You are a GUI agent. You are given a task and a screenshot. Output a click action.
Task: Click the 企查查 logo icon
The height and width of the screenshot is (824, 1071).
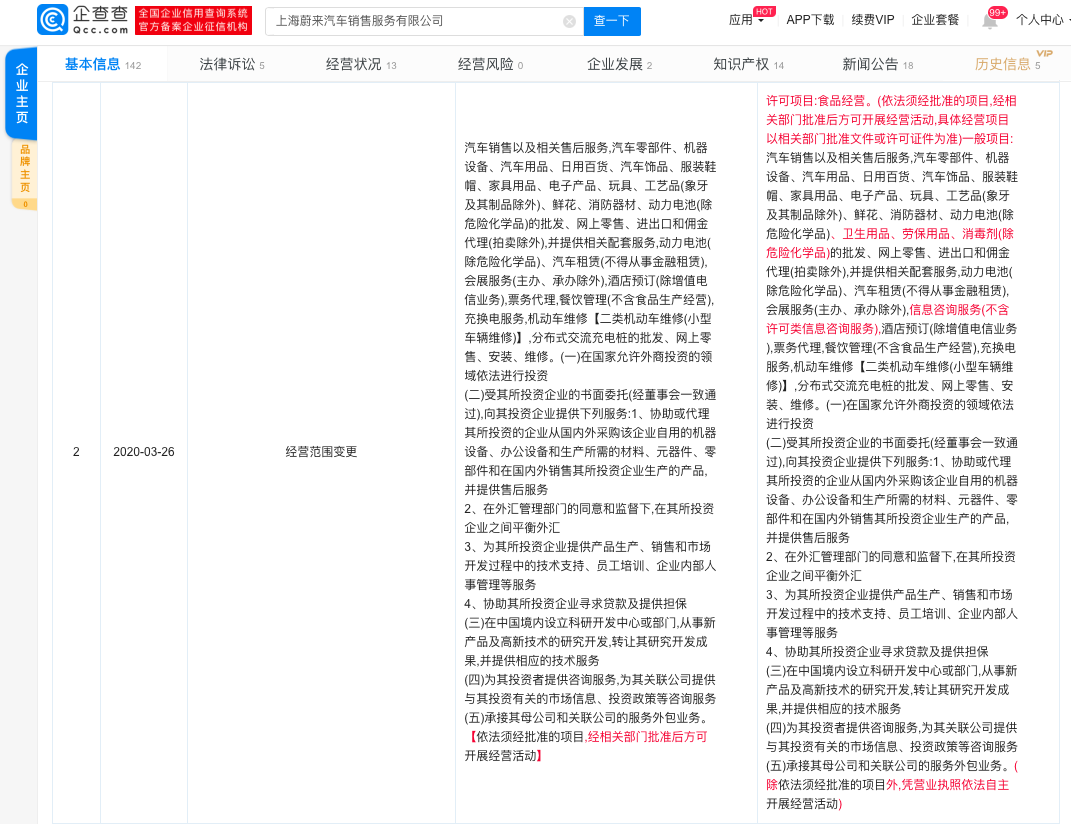point(53,21)
